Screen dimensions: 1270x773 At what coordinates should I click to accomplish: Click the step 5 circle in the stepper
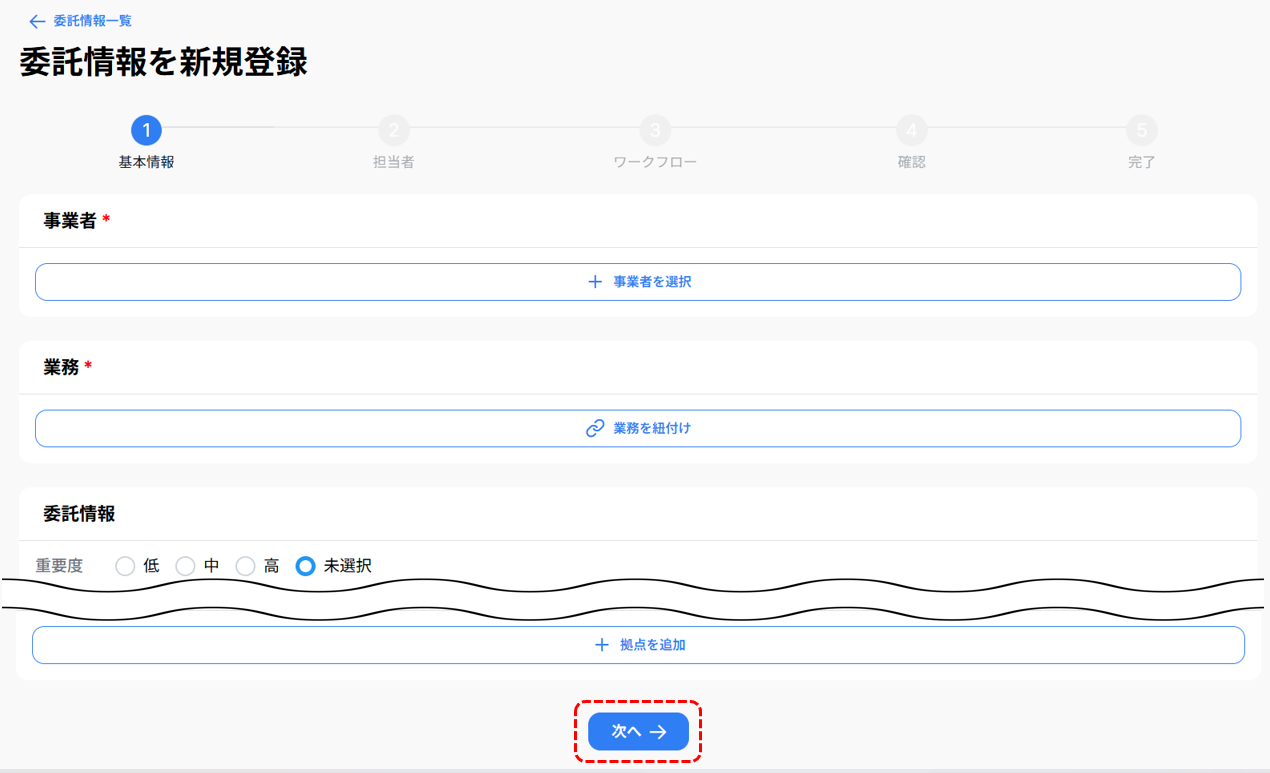[x=1141, y=130]
